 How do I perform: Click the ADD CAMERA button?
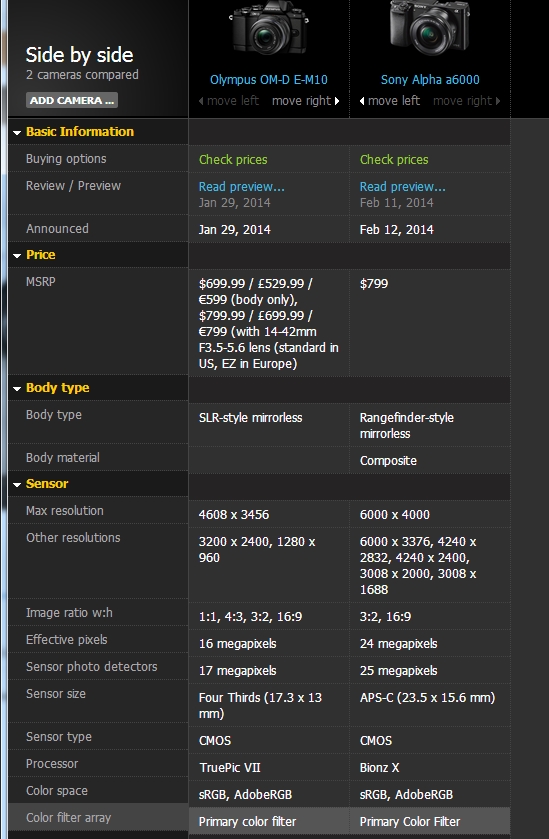(72, 100)
